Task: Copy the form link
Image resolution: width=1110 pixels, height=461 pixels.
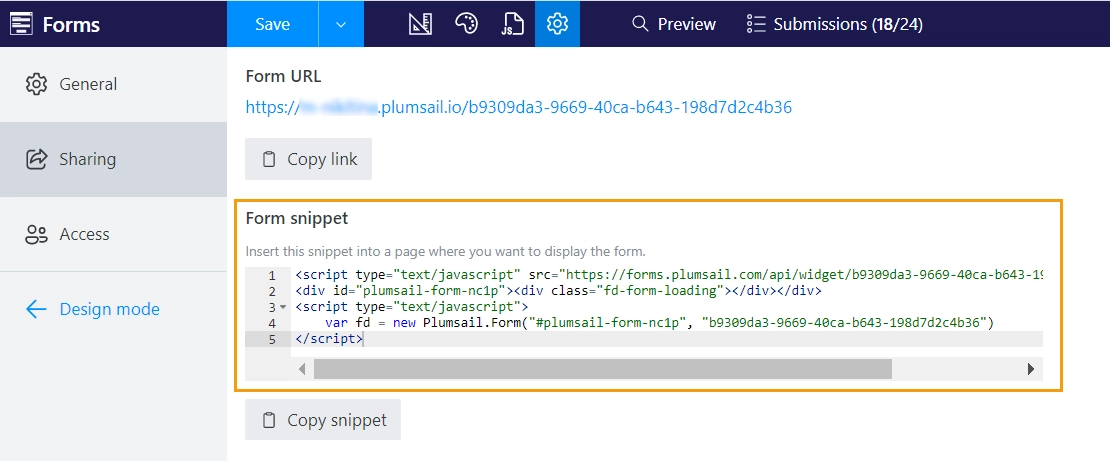Action: click(308, 159)
